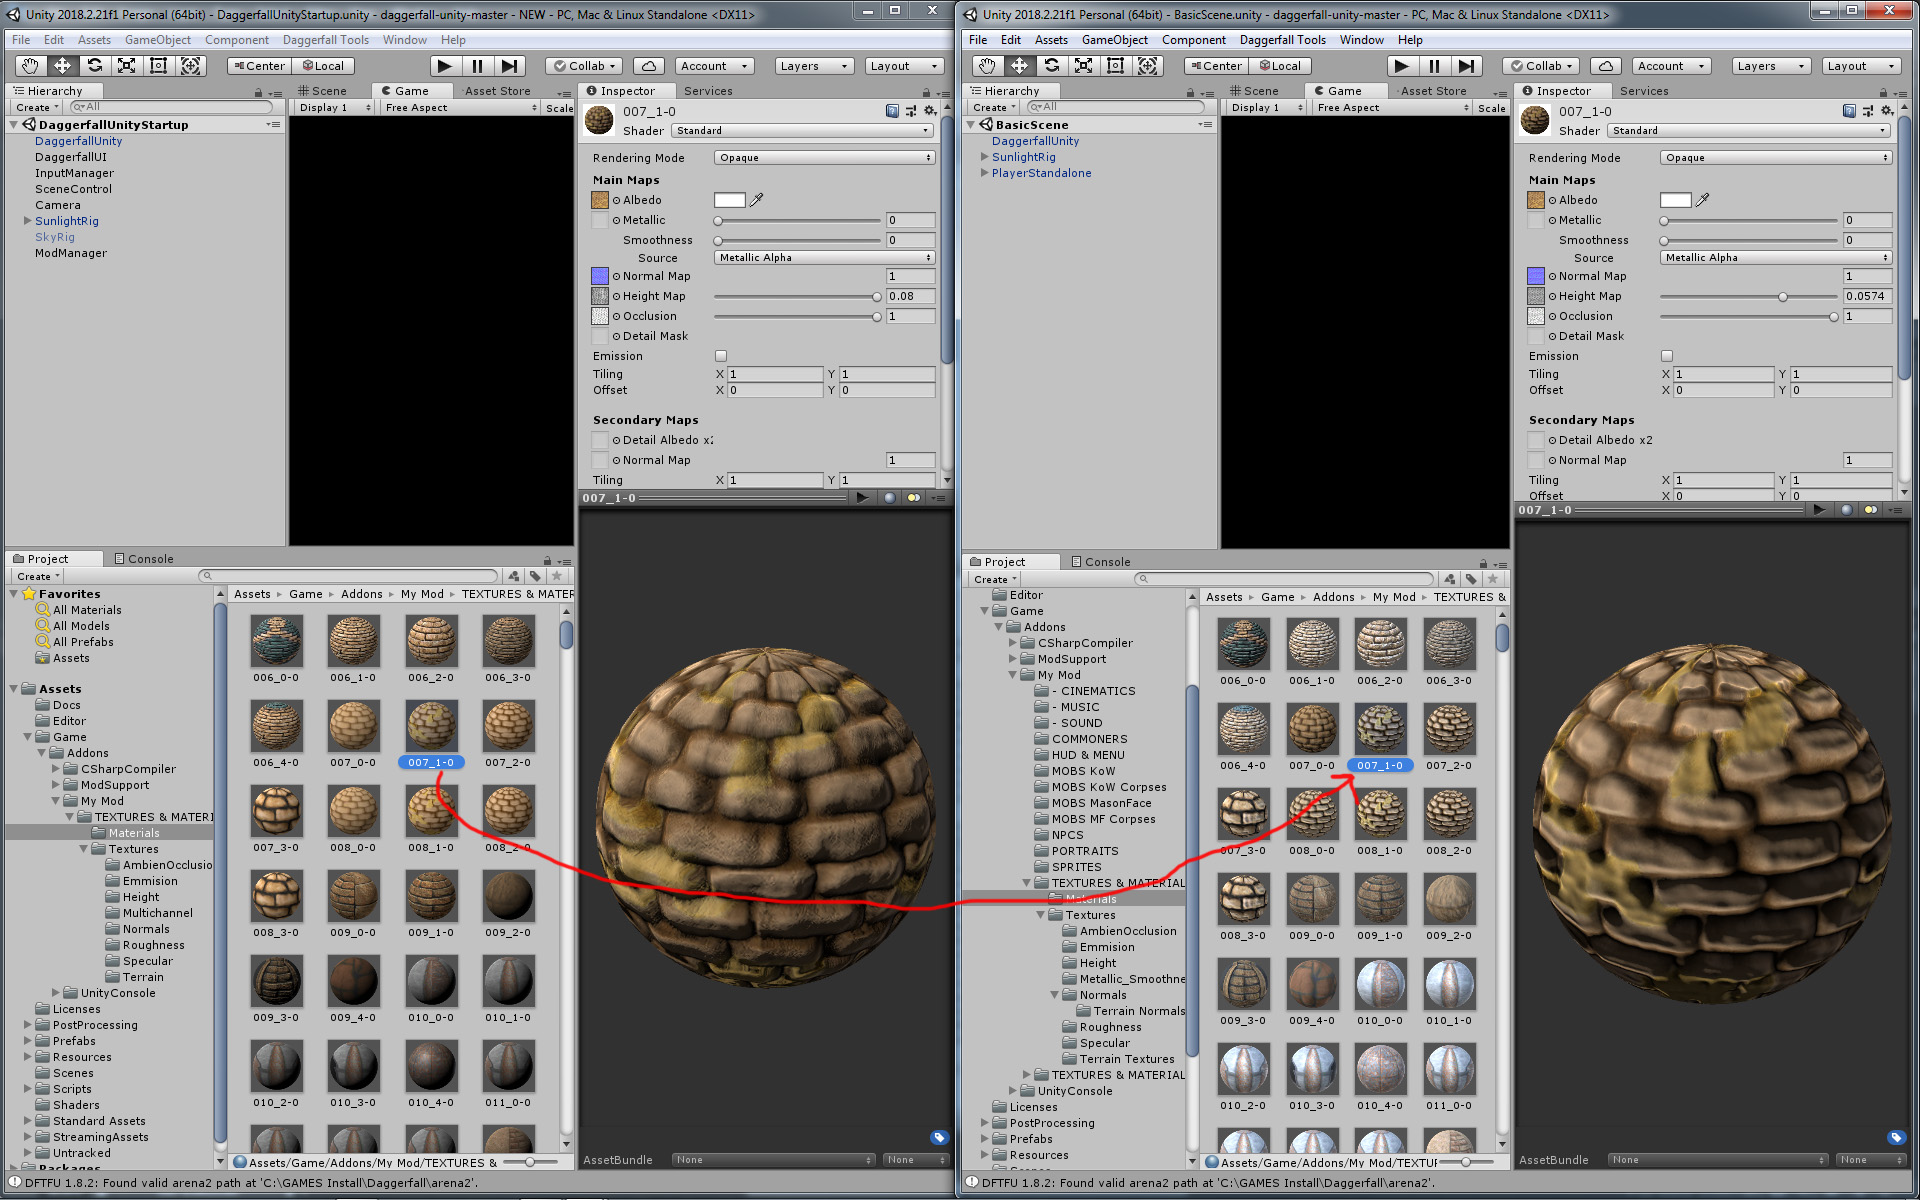The image size is (1920, 1200).
Task: Open Asset Store tab in left window
Action: click(x=497, y=91)
